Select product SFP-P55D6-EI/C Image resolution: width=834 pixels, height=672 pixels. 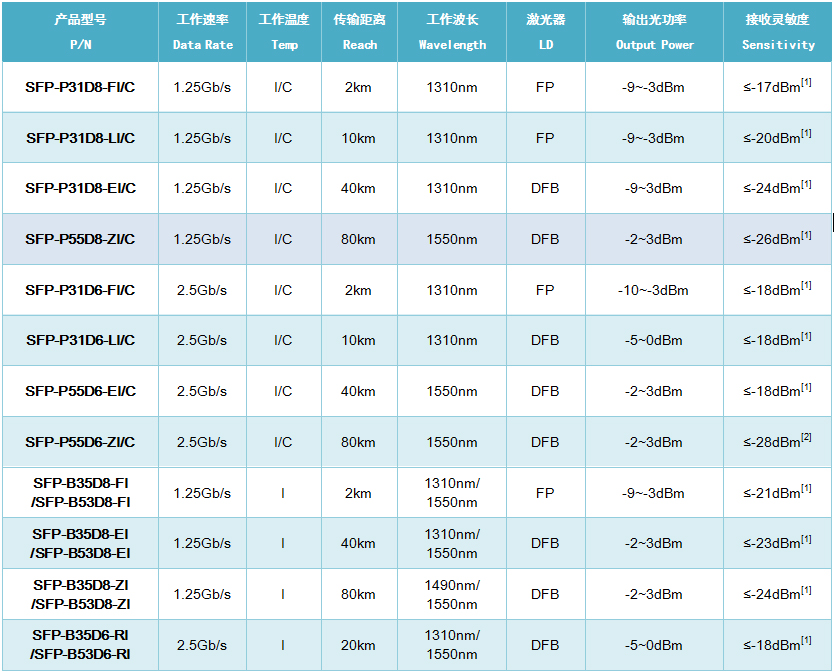[x=80, y=392]
